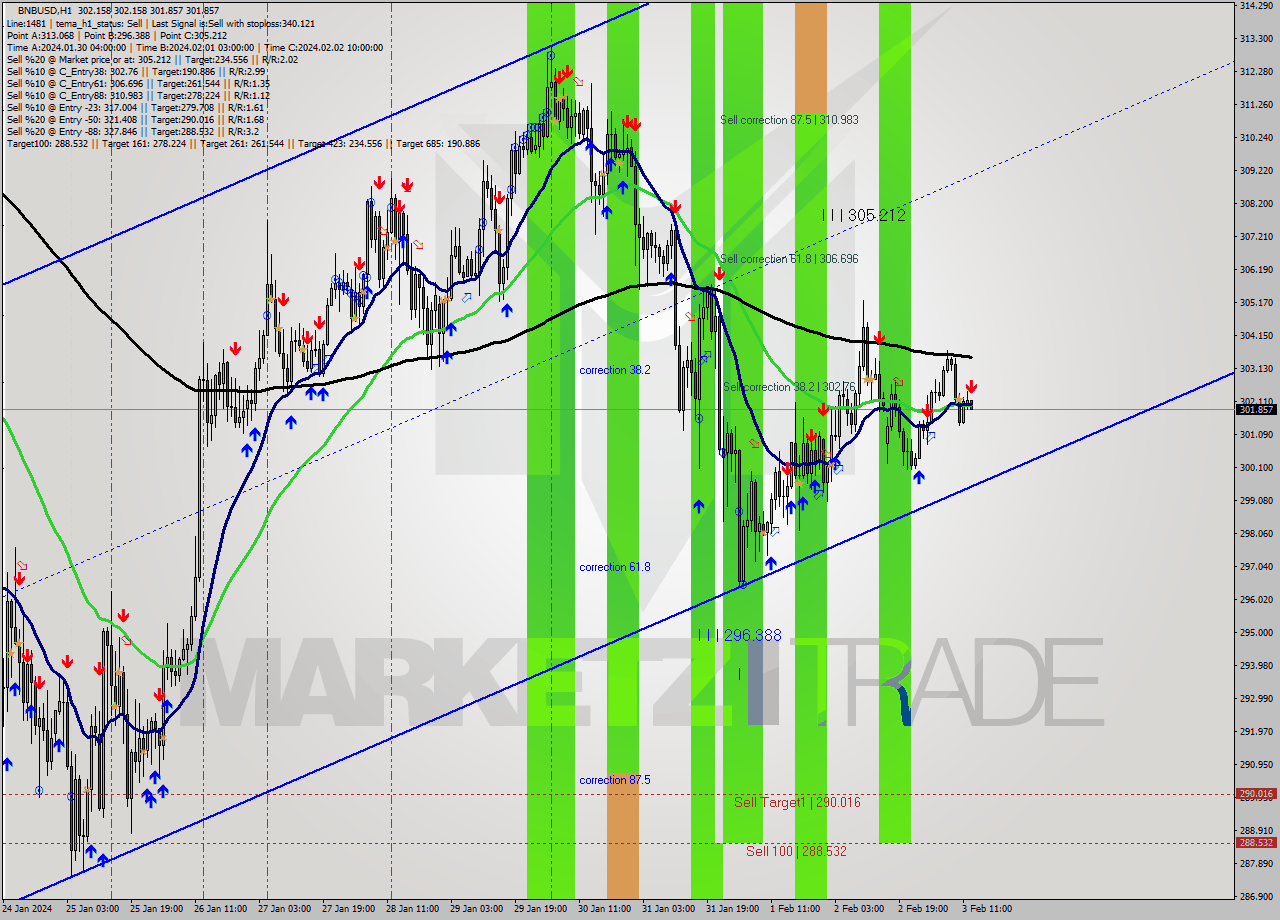This screenshot has width=1280, height=920.
Task: Click 'Sell %10 @ C_Entry88: 310.983' line
Action: point(138,95)
